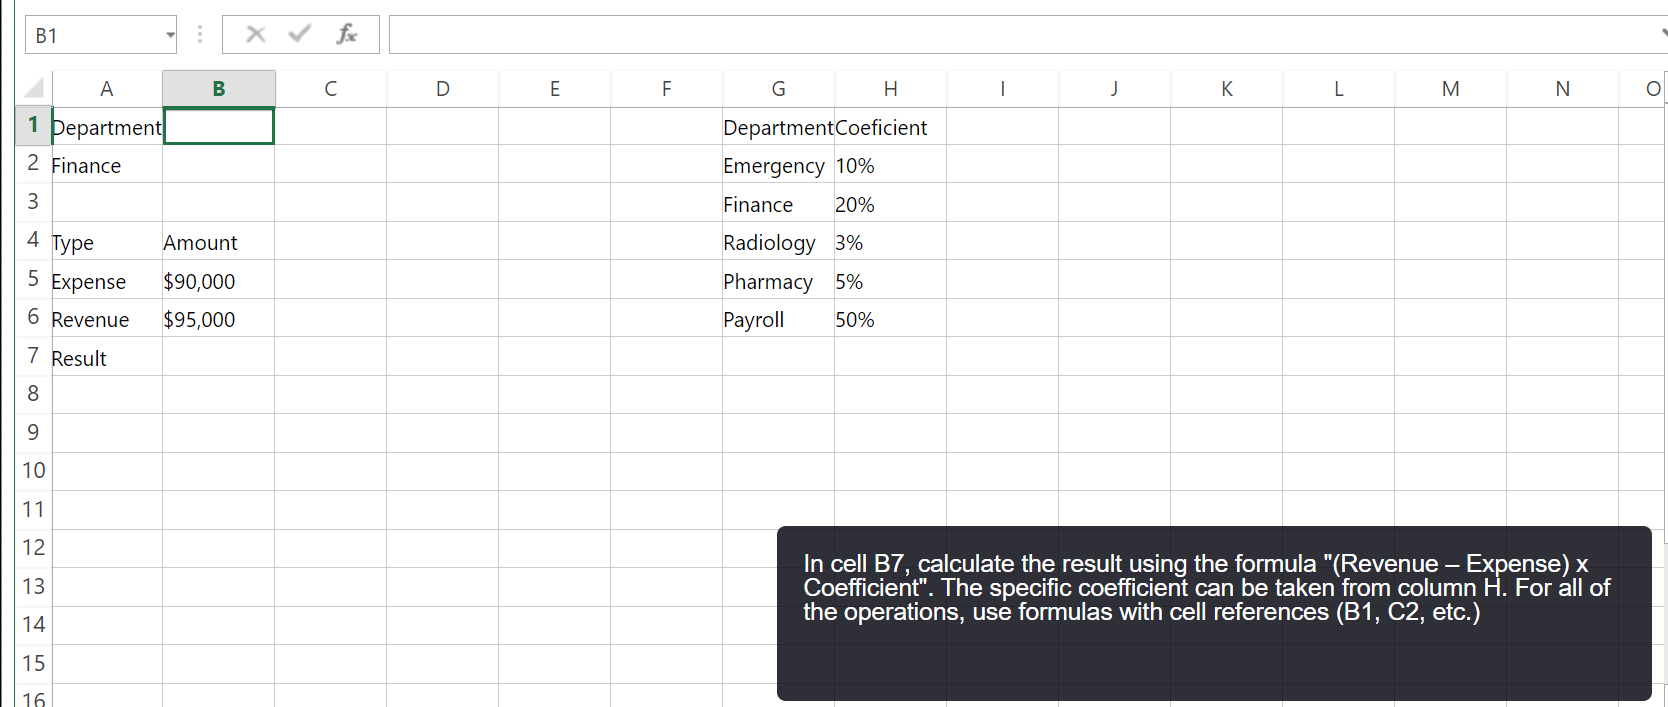The image size is (1668, 707).
Task: Expand the formula bar using right-edge arrow
Action: tap(1663, 34)
